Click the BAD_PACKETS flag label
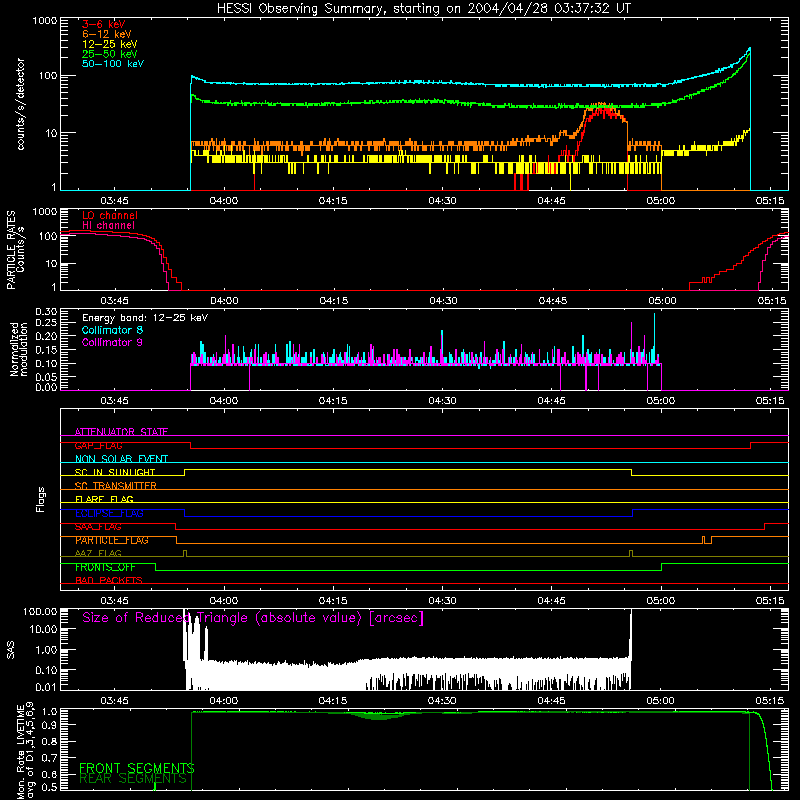Screen dimensions: 800x800 click(x=109, y=581)
